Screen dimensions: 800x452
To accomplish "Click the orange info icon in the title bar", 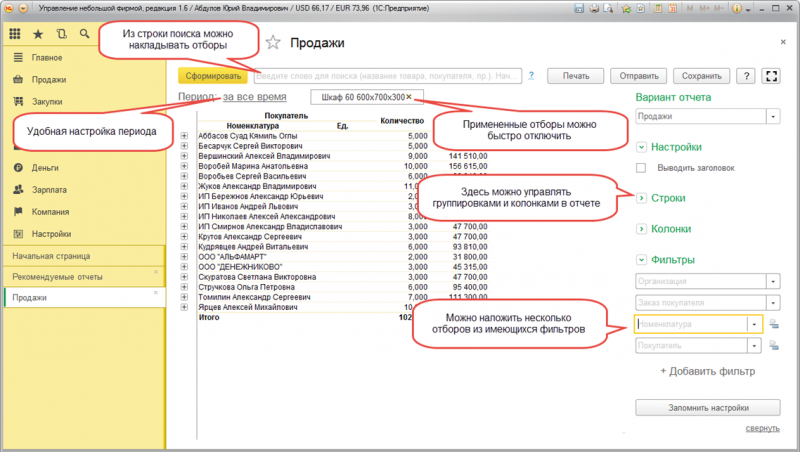I will click(x=736, y=8).
